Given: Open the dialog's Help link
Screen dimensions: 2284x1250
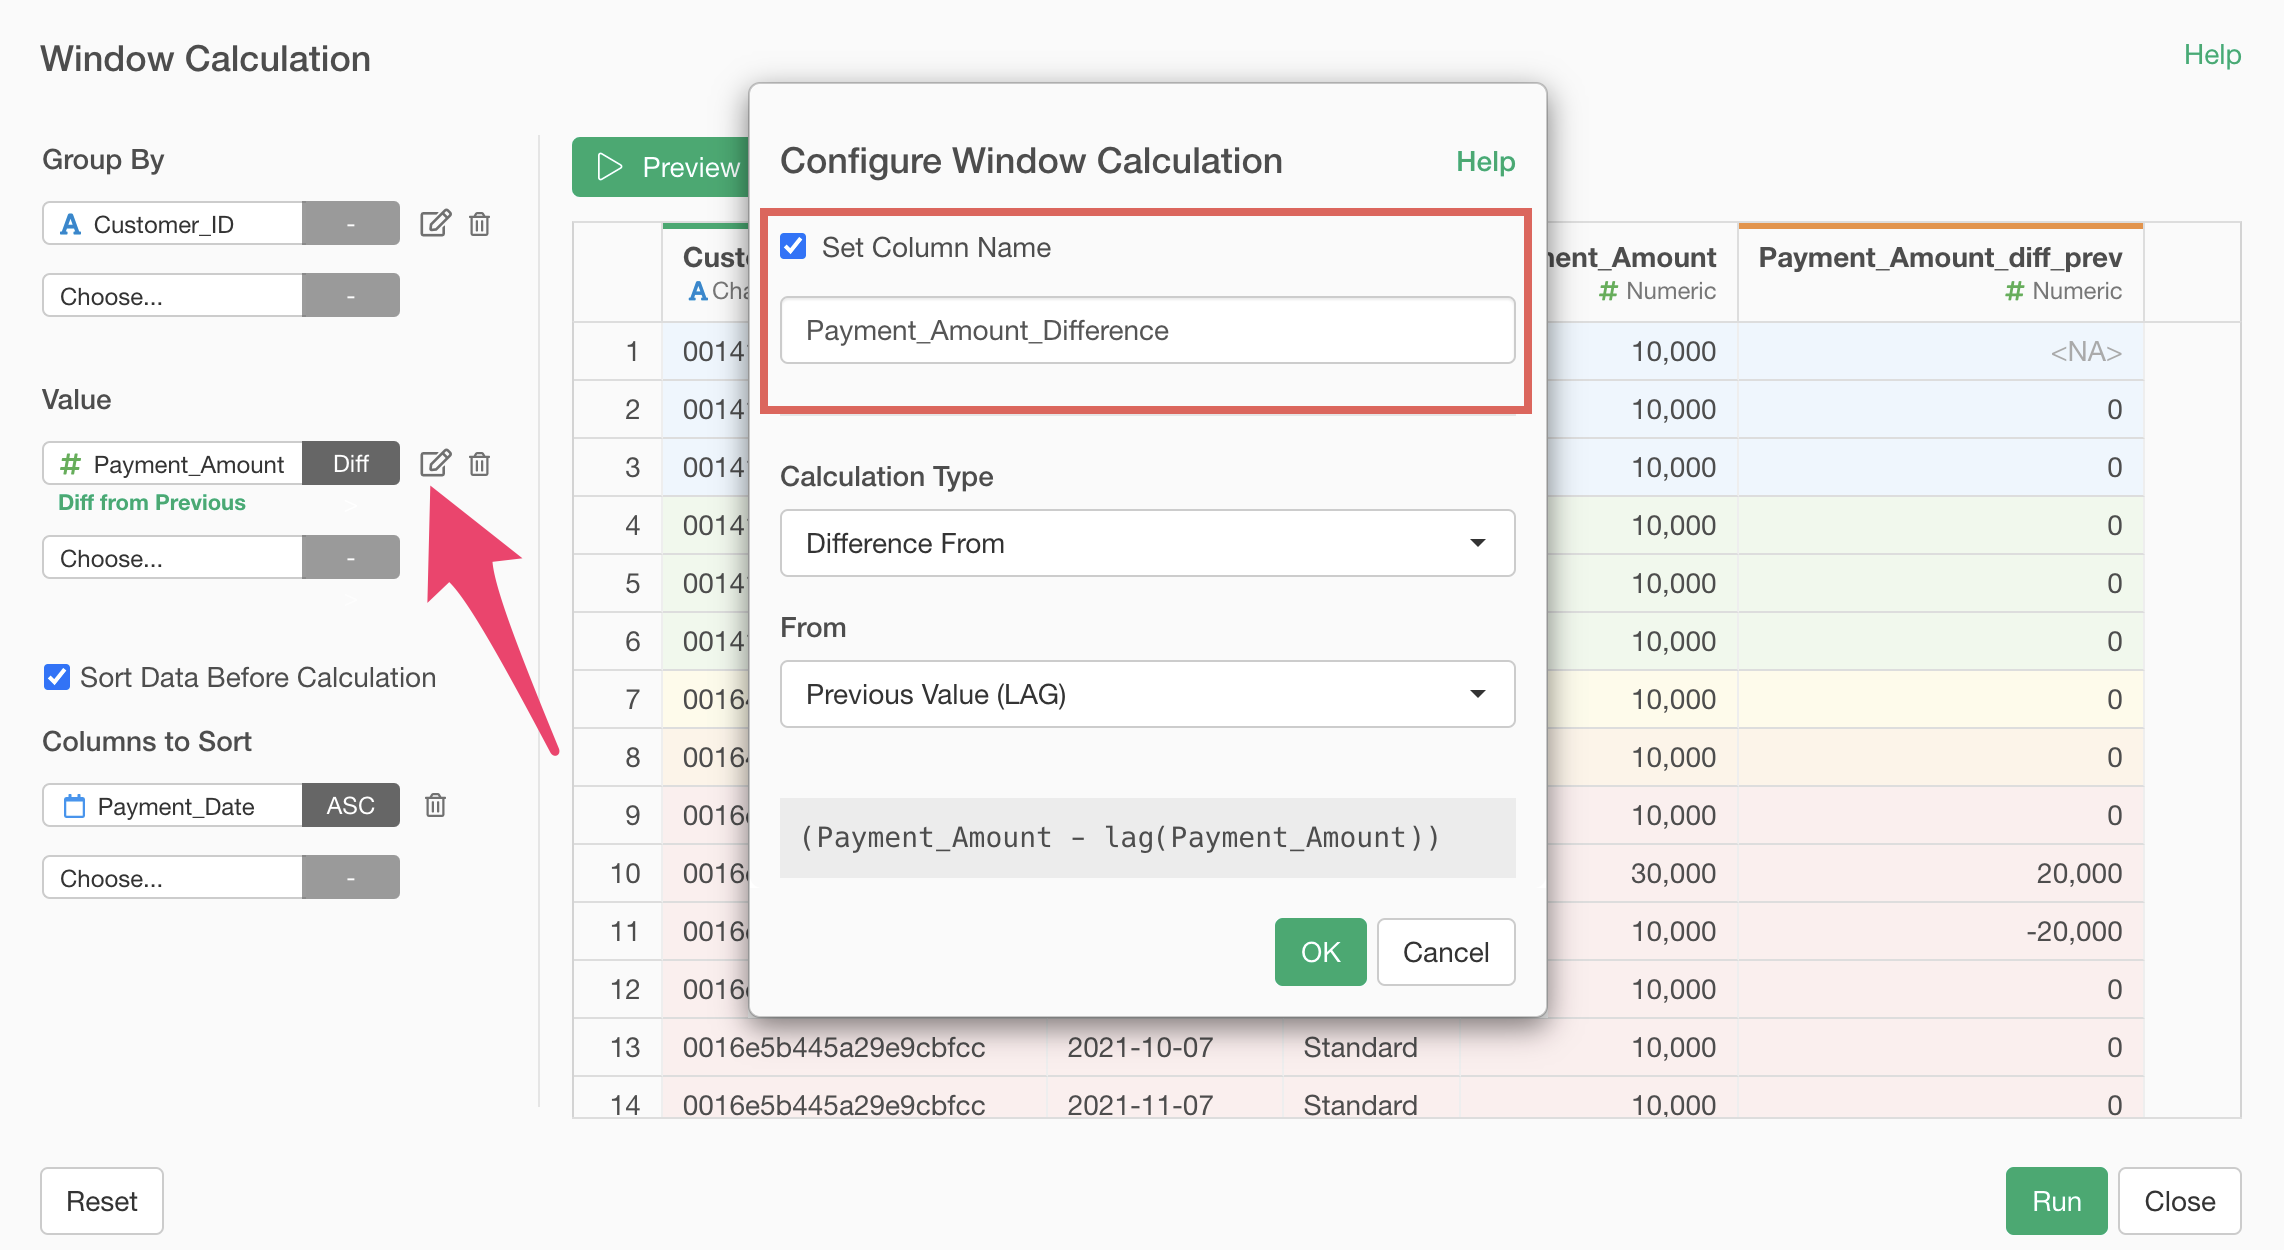Looking at the screenshot, I should point(1485,162).
